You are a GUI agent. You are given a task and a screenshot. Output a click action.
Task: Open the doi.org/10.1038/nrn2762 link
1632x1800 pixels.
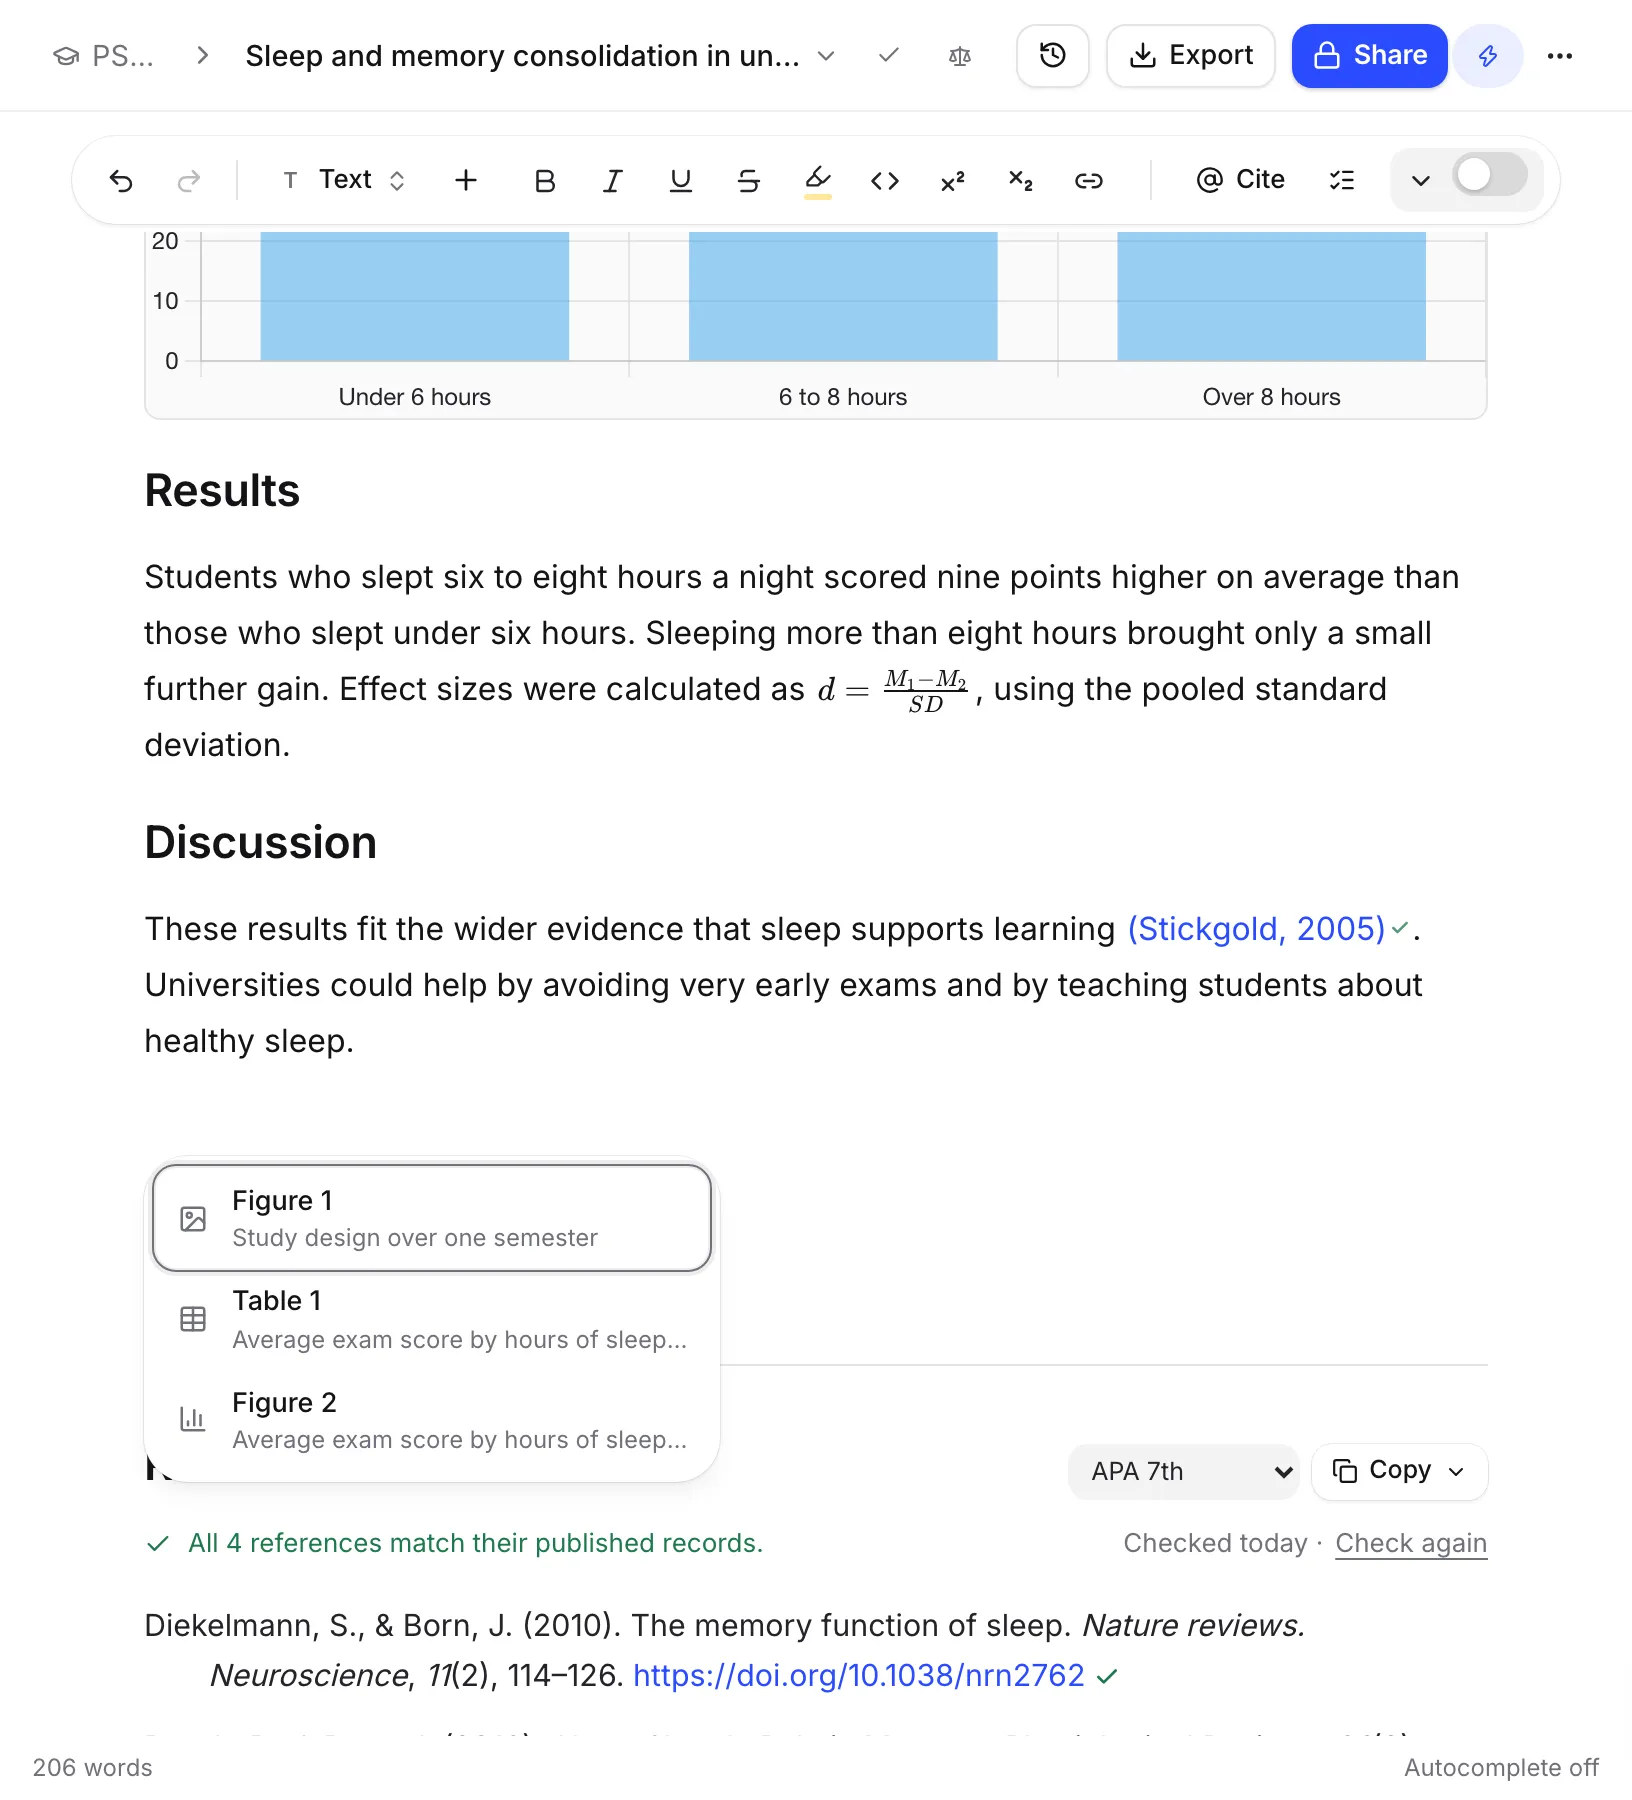click(859, 1675)
